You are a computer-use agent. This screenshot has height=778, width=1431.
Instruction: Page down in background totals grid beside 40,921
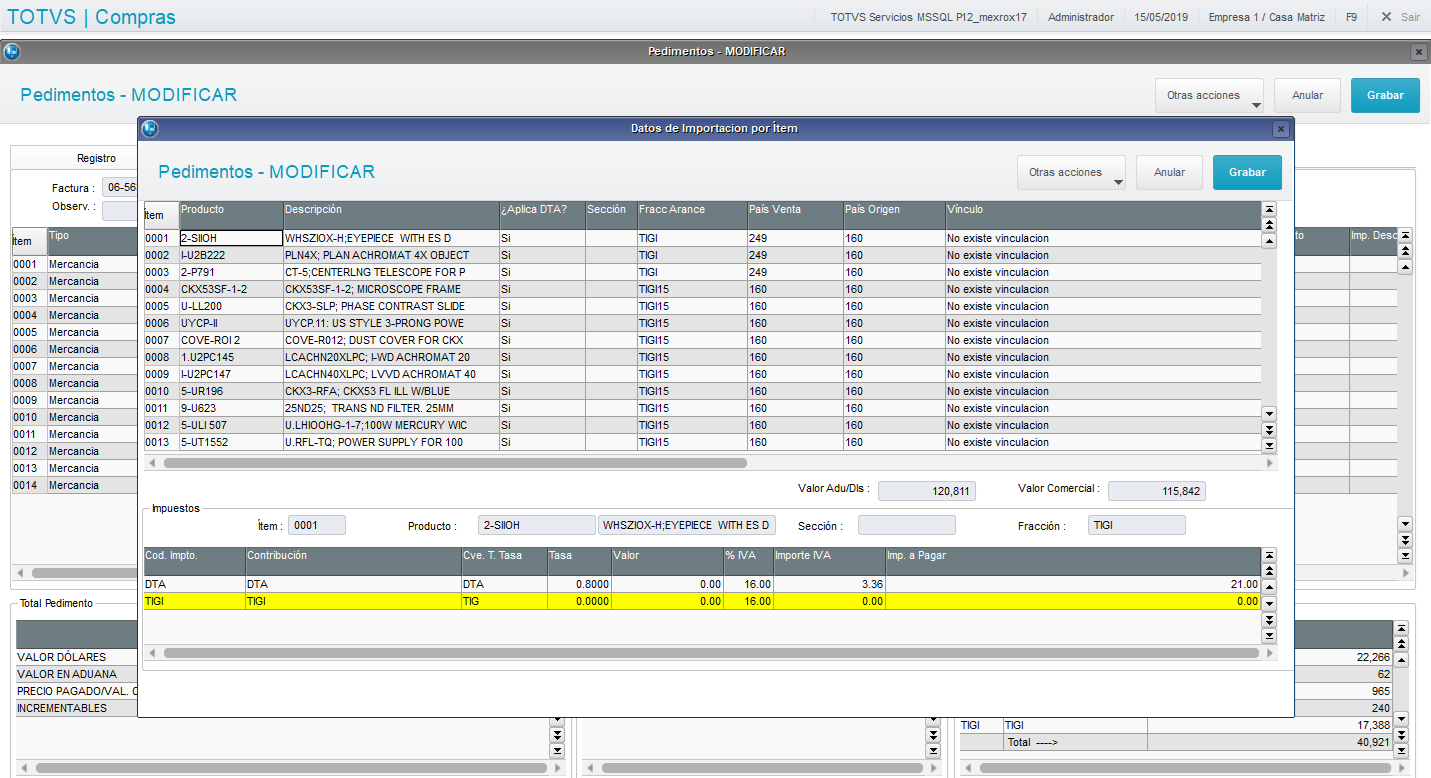1401,735
